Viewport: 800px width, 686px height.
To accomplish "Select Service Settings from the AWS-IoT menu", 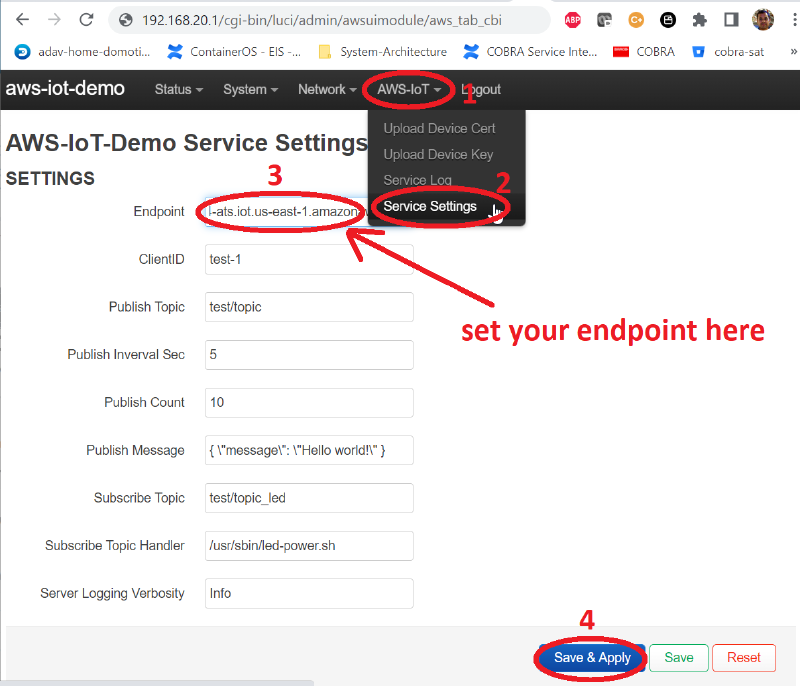I will coord(434,206).
